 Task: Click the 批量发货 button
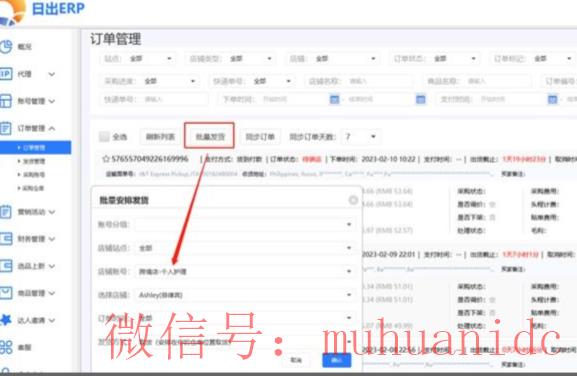(x=209, y=136)
